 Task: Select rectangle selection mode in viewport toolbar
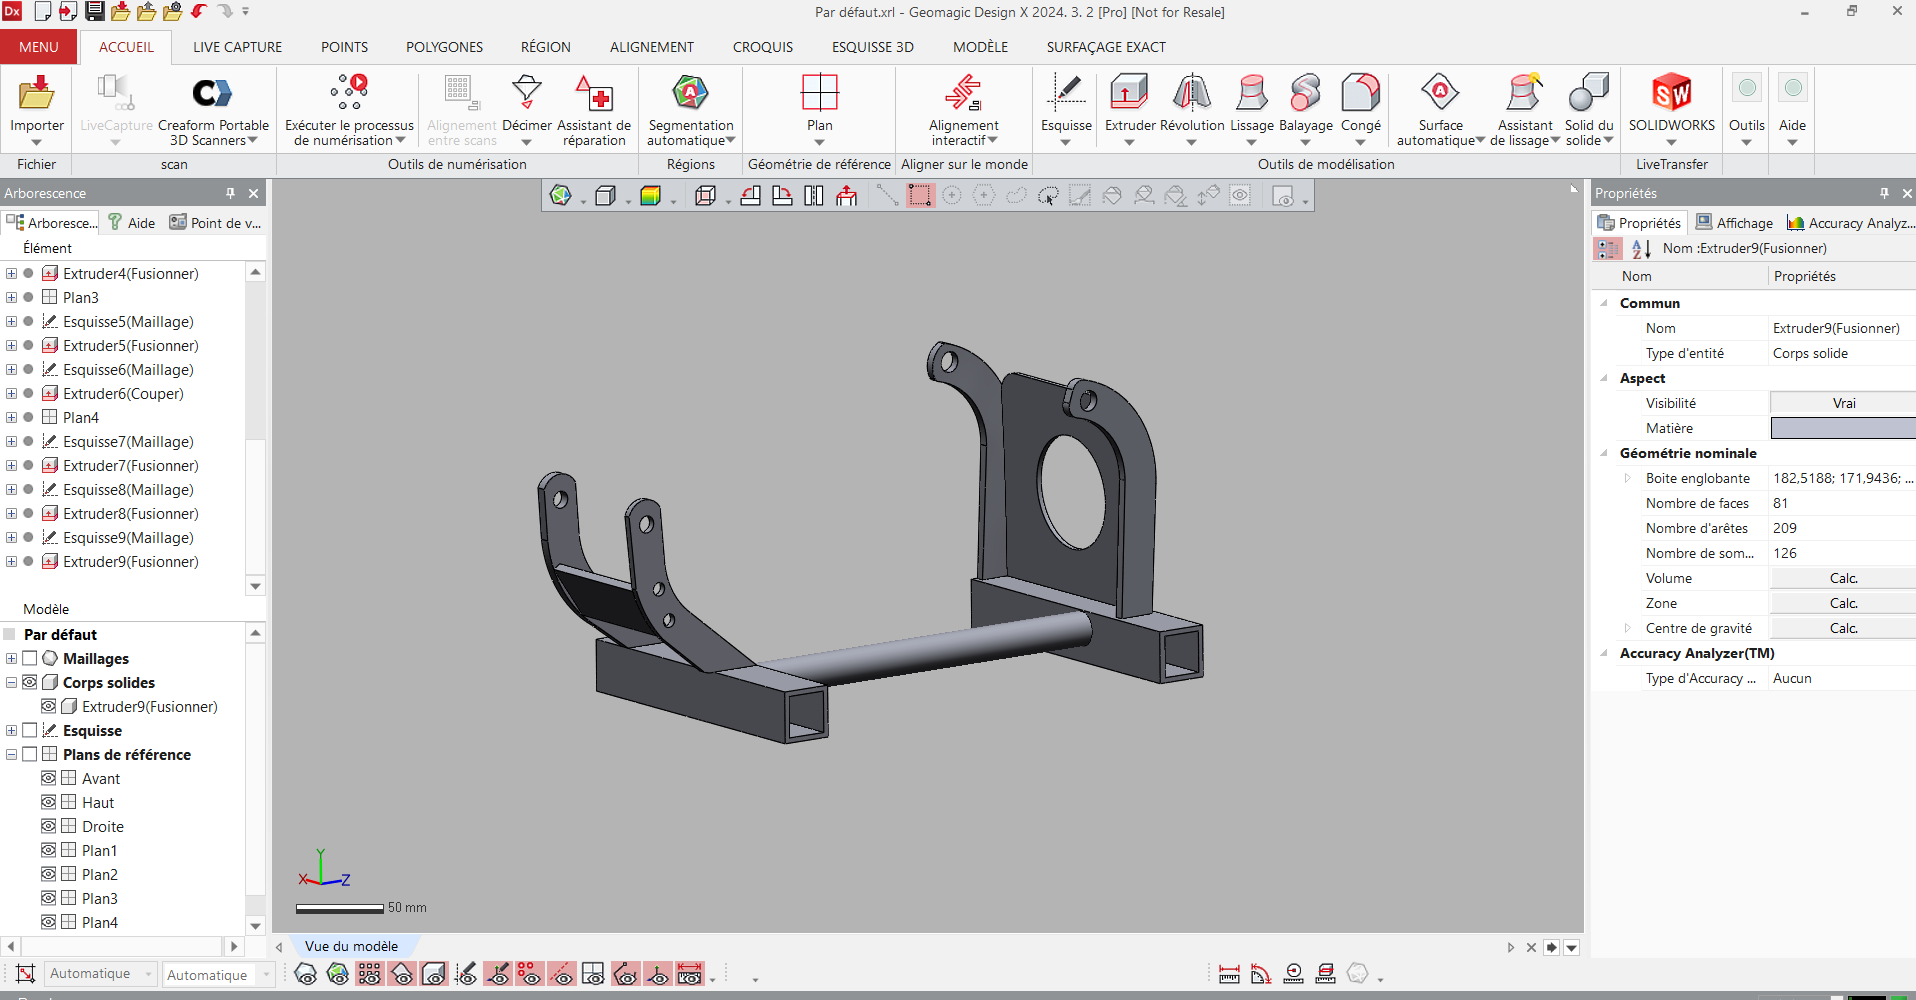pyautogui.click(x=920, y=195)
